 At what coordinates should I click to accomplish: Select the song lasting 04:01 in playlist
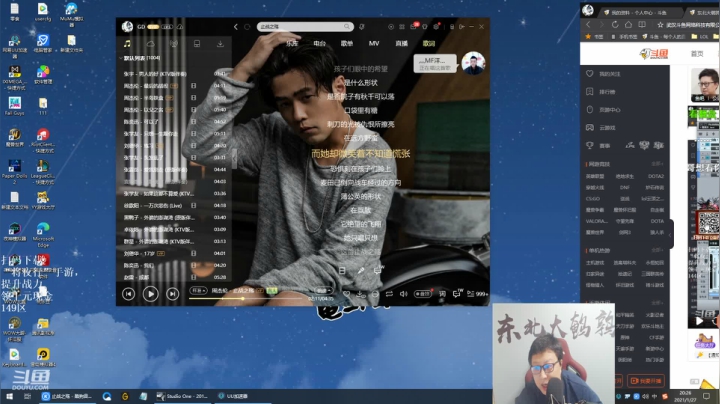(174, 253)
